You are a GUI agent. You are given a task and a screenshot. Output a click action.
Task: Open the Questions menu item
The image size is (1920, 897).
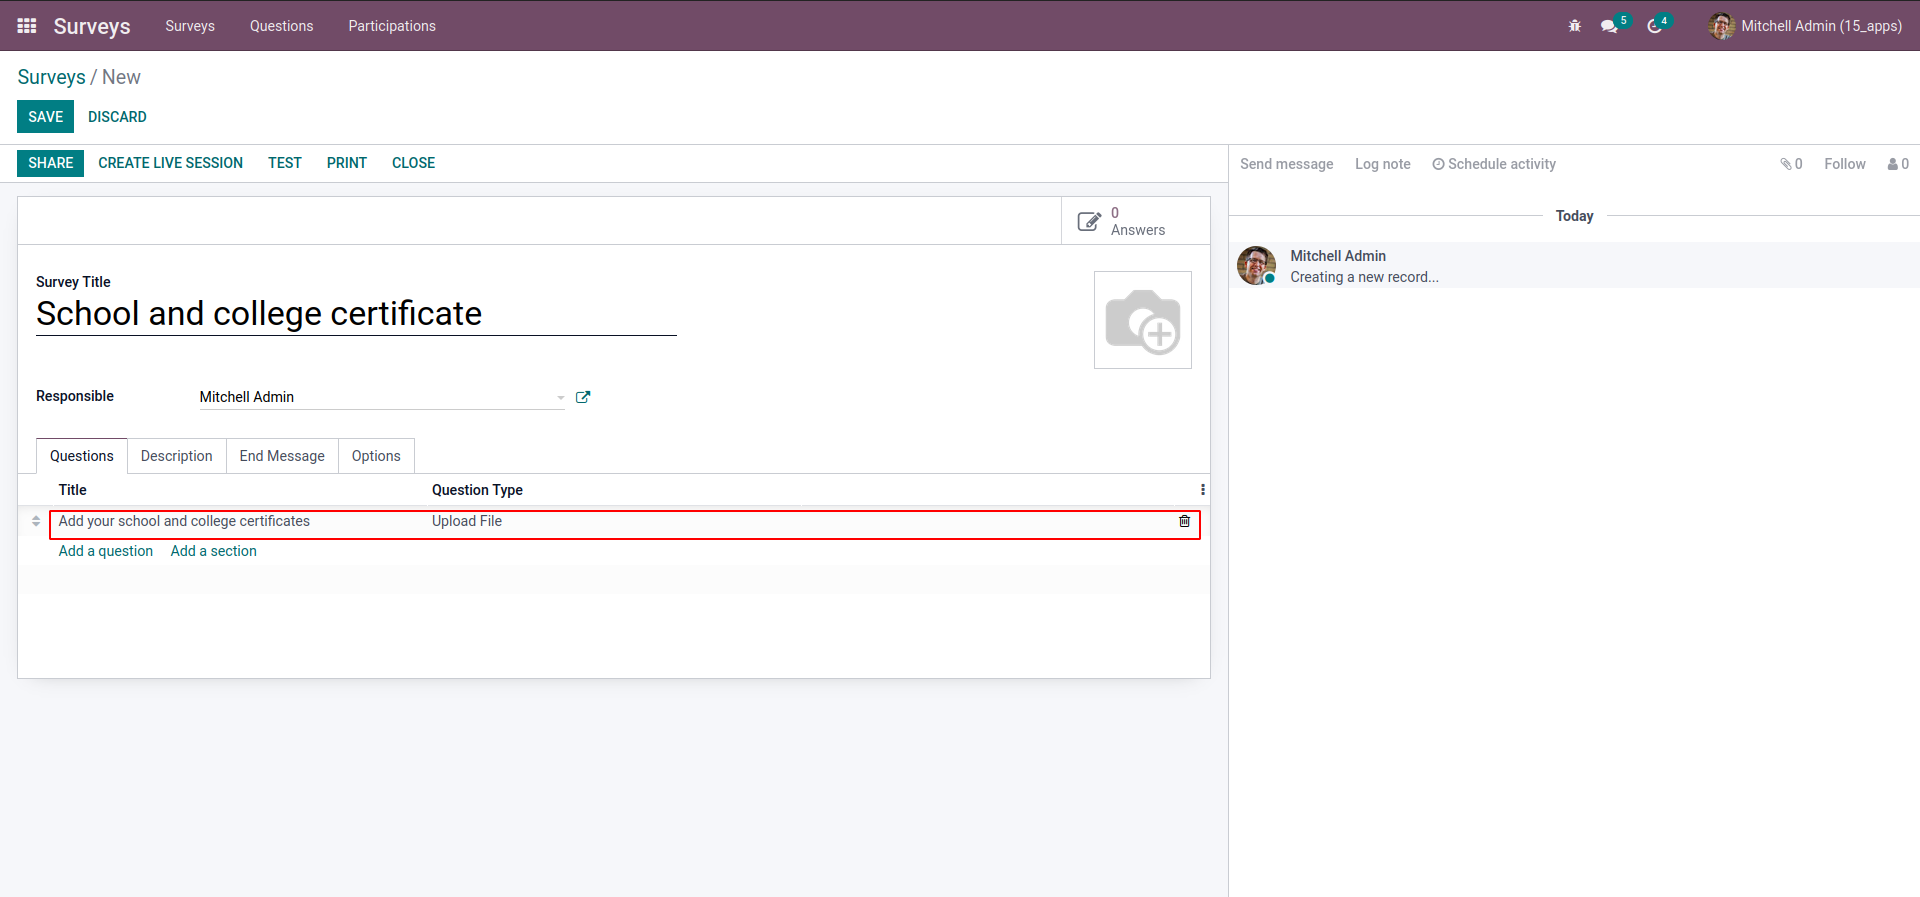tap(281, 26)
